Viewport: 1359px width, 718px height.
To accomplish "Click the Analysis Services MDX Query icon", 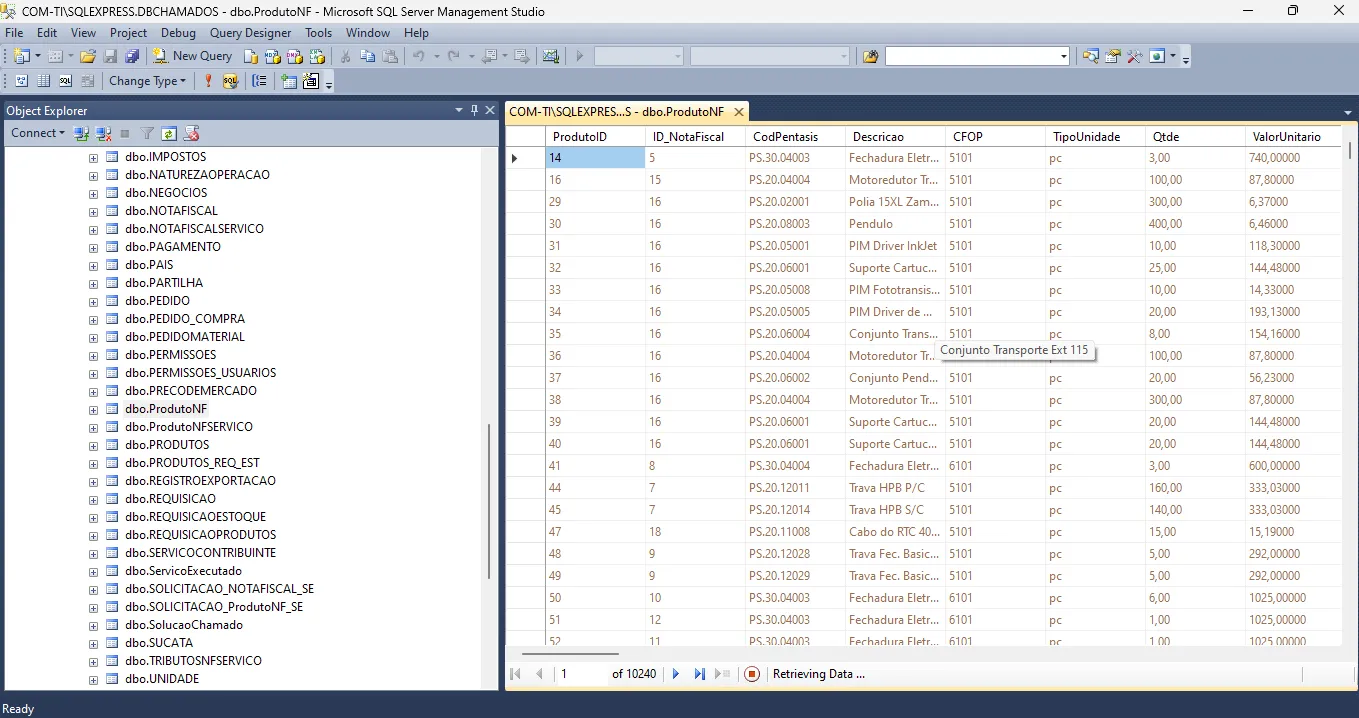I will coord(273,56).
